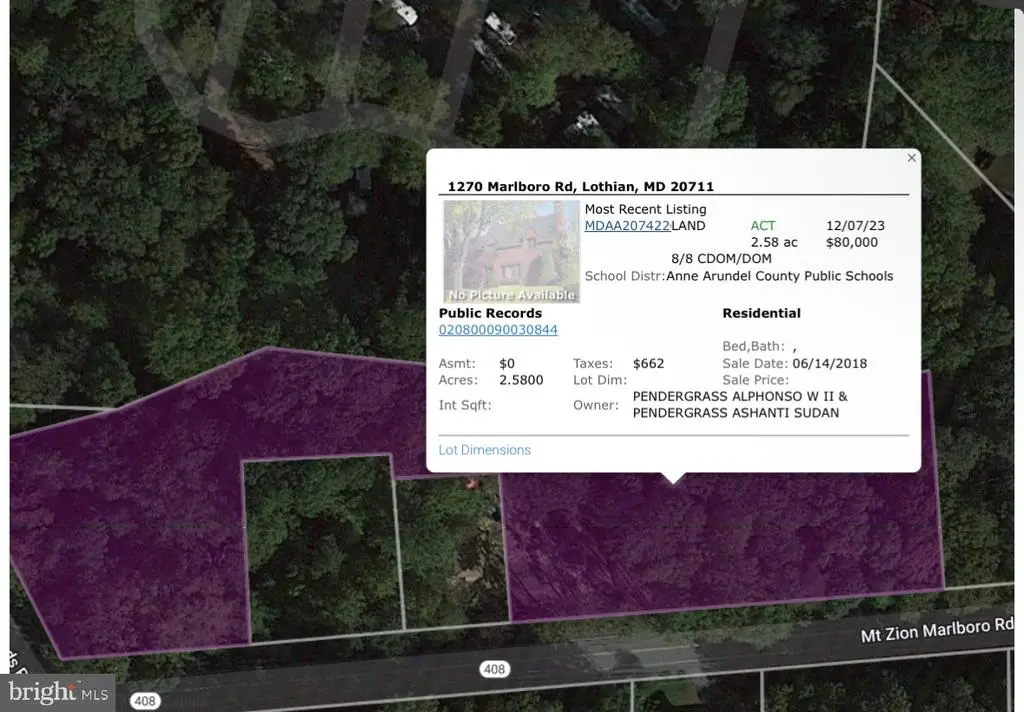This screenshot has height=712, width=1024.
Task: Click the Route 408 shield near Mt Zion
Action: [494, 668]
